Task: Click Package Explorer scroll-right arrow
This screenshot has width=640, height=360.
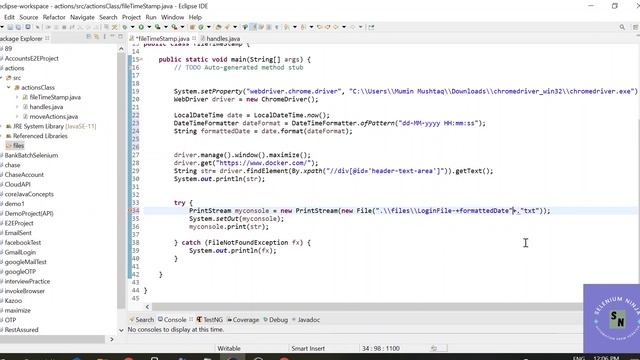Action: (111, 339)
